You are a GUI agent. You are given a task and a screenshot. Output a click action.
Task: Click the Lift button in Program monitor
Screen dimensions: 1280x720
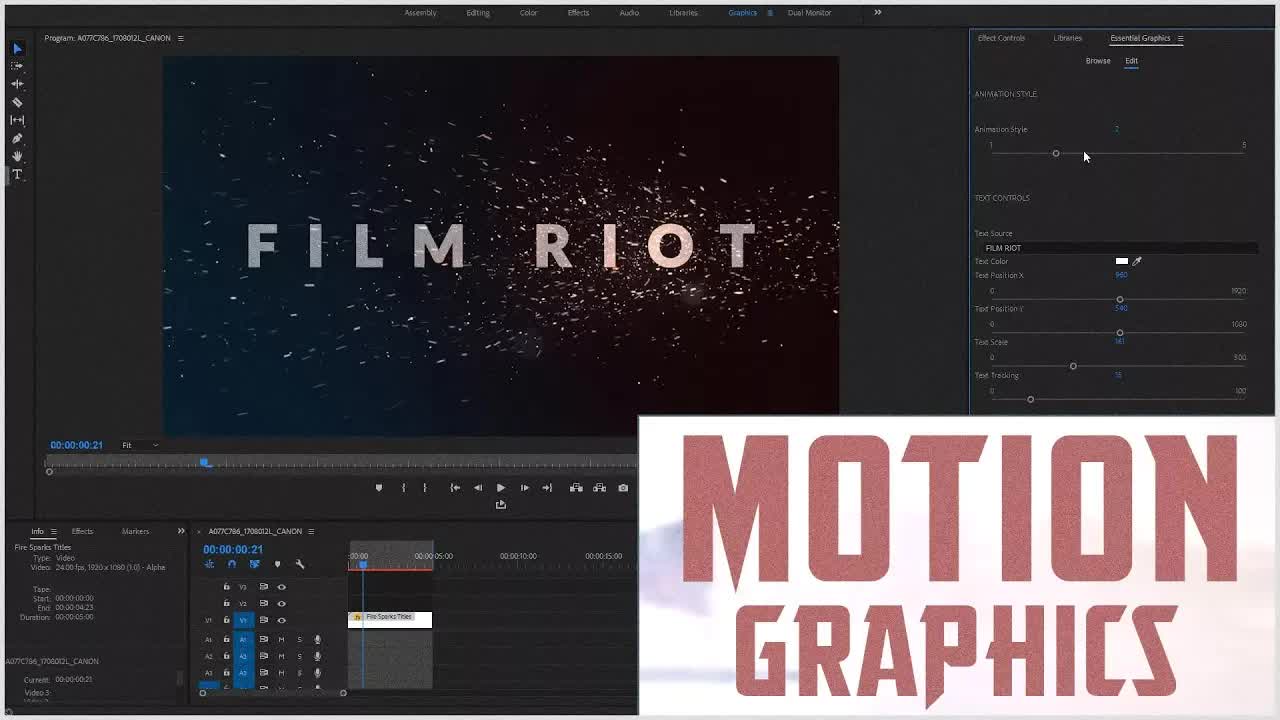(x=576, y=488)
